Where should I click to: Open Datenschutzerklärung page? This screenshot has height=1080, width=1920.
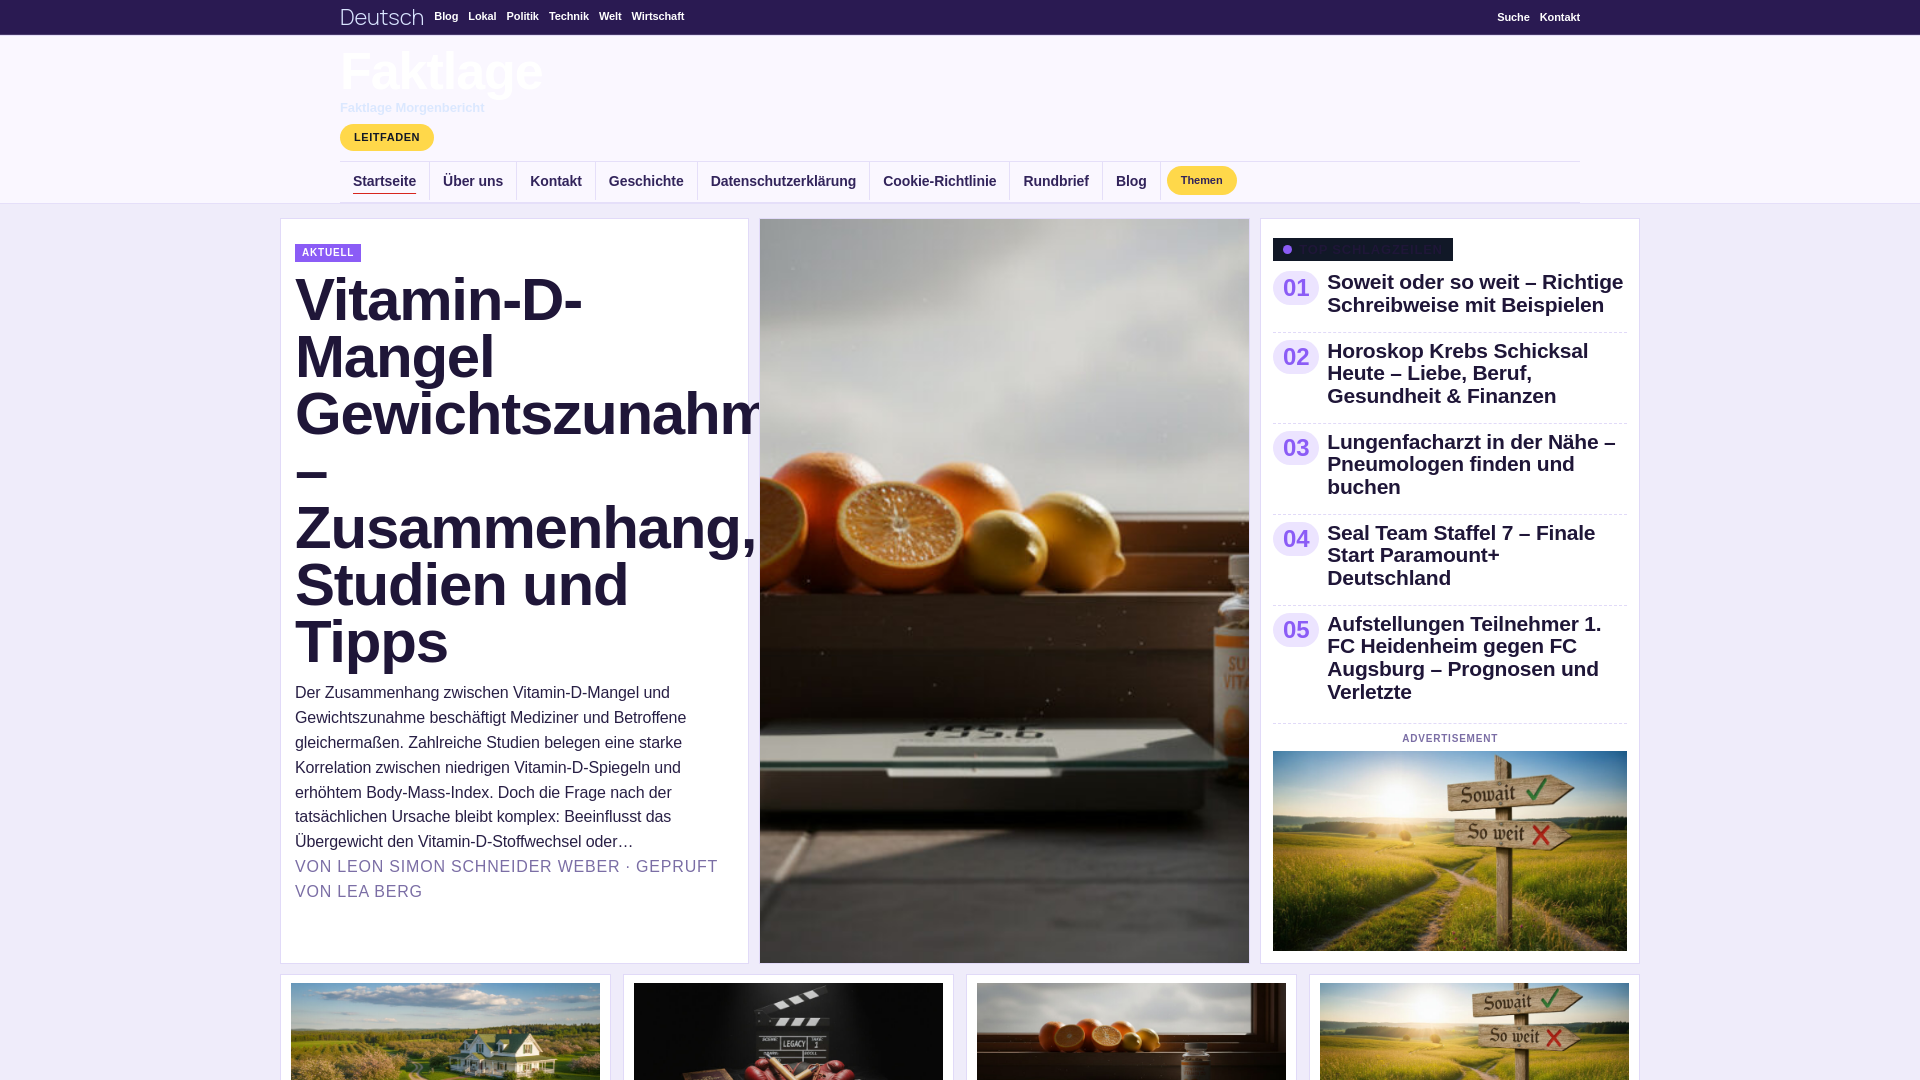pos(783,182)
